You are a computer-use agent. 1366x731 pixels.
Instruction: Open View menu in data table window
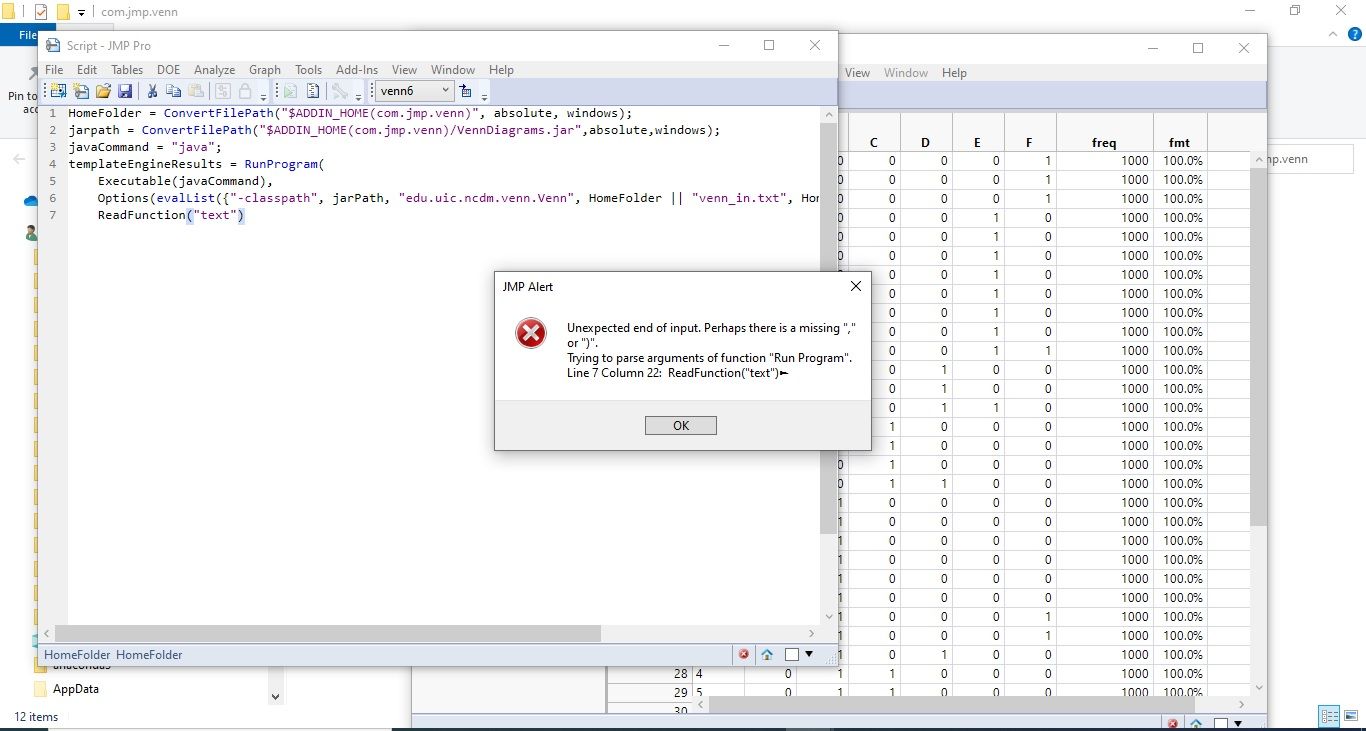[858, 73]
